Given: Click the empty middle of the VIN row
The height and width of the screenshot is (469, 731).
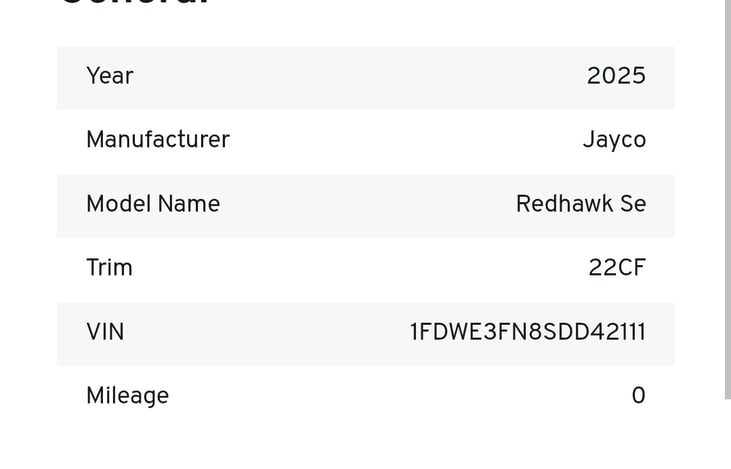Looking at the screenshot, I should pos(266,334).
